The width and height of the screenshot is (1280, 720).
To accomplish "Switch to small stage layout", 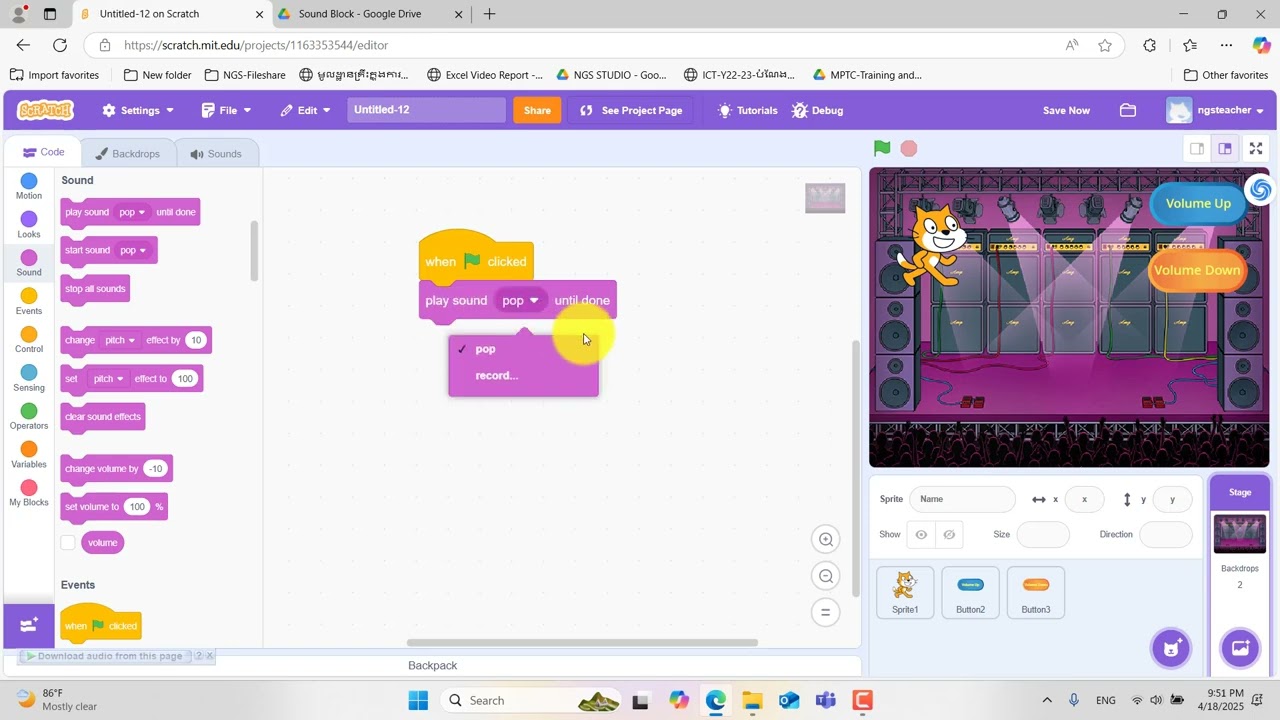I will point(1196,149).
